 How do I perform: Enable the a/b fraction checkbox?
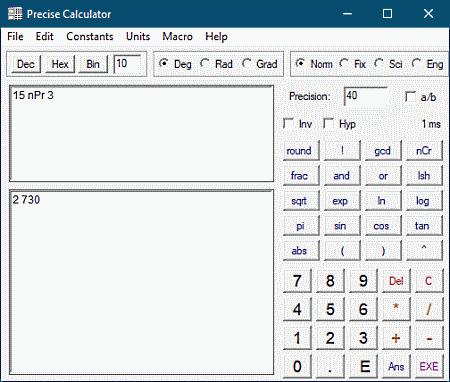point(421,97)
